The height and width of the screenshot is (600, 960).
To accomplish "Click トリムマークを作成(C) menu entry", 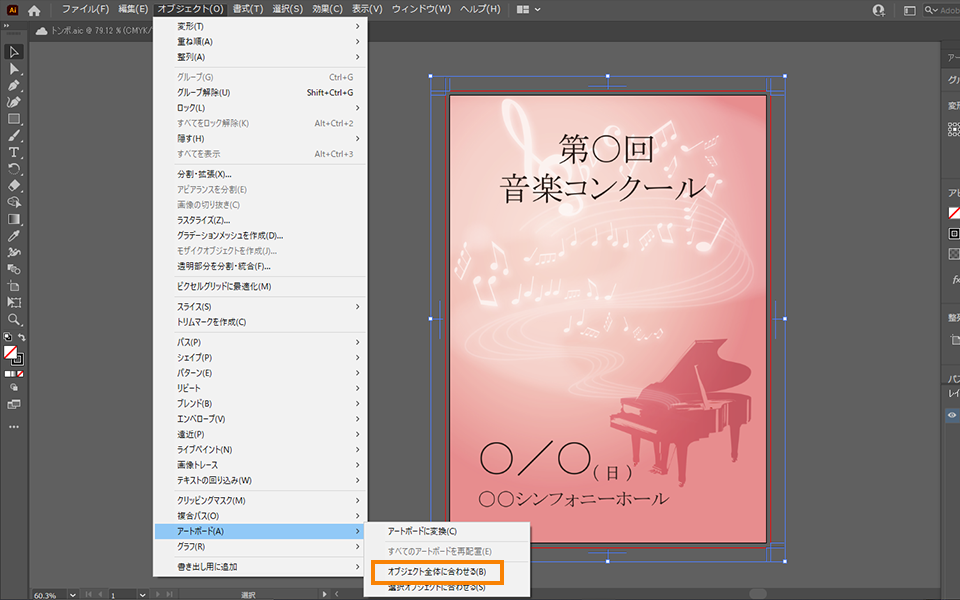I will (212, 322).
